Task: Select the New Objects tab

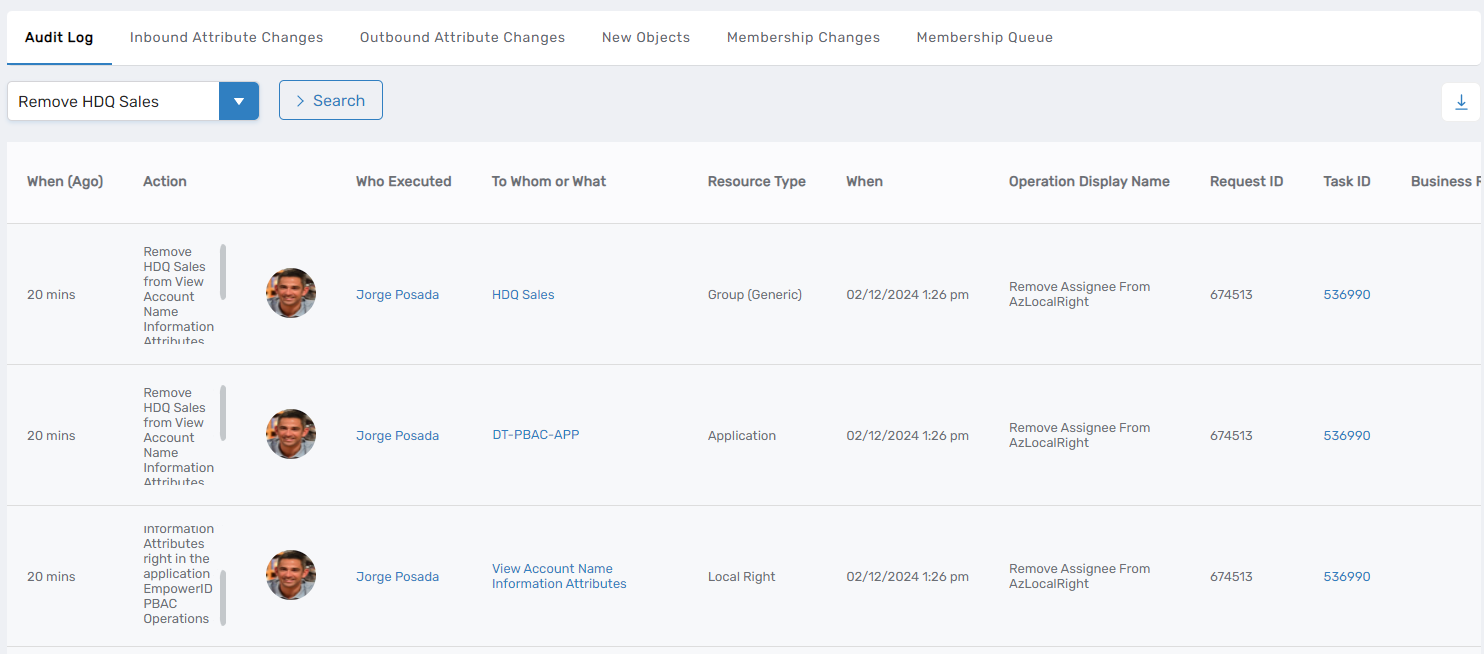Action: [x=645, y=38]
